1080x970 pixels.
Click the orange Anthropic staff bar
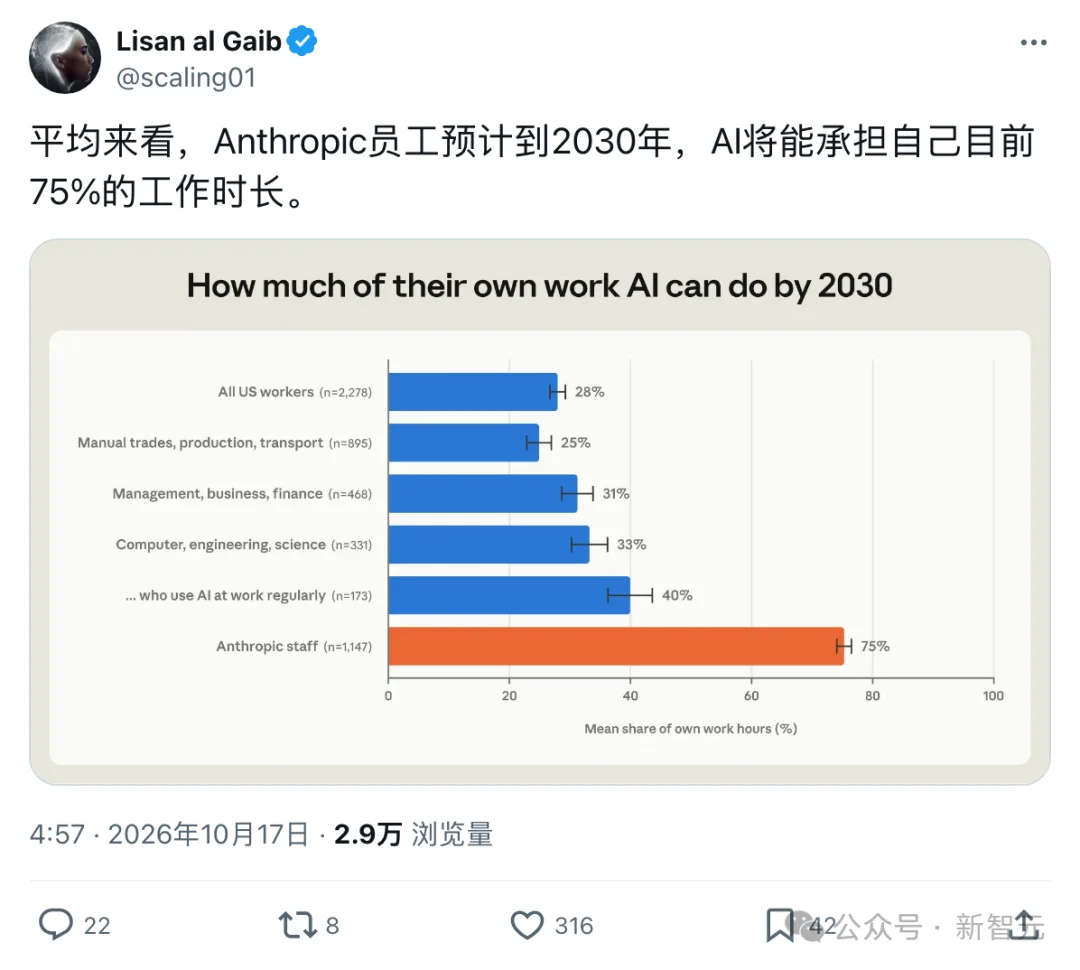[616, 646]
